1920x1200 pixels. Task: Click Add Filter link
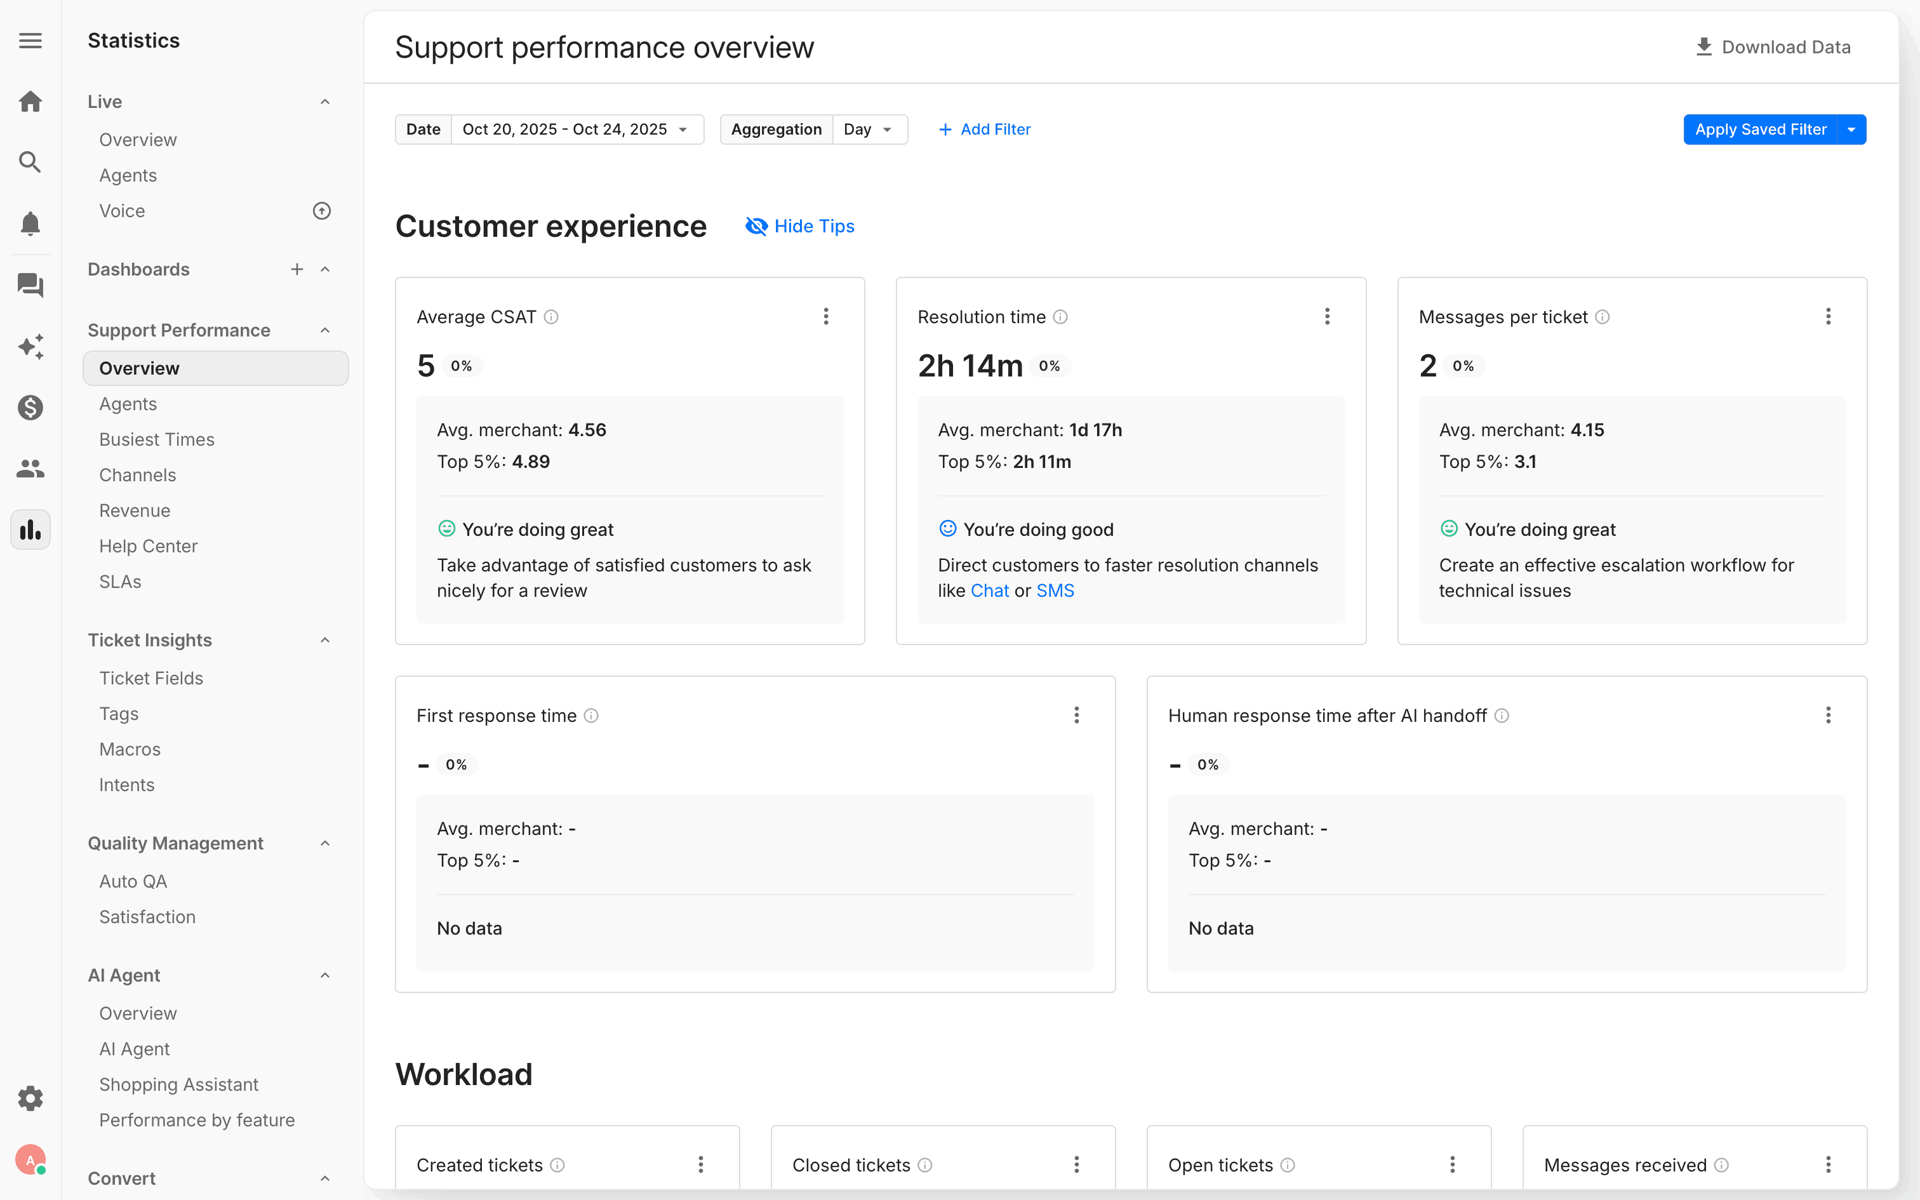click(985, 129)
